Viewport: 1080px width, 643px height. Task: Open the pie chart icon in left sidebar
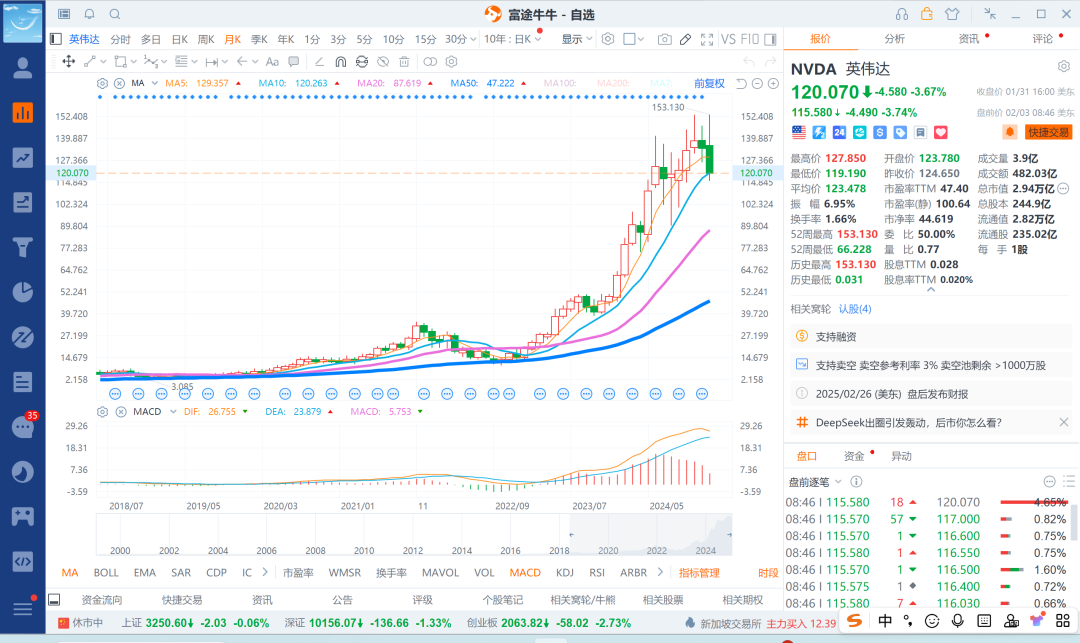click(23, 291)
